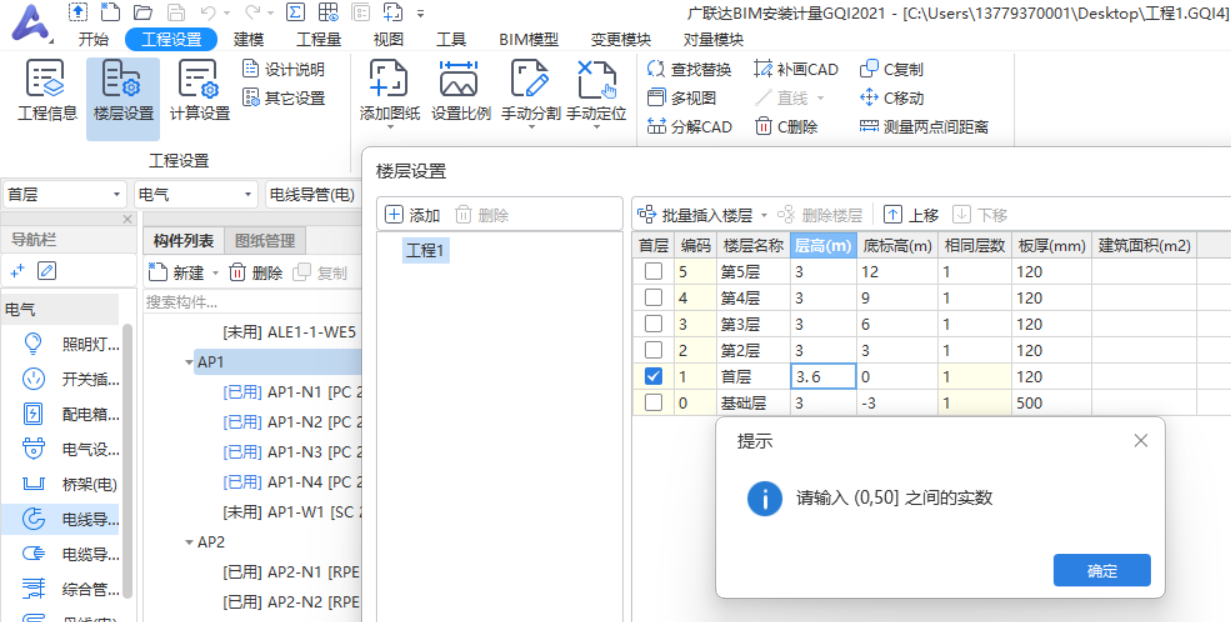The image size is (1231, 622).
Task: Select 开关插 switch socket item in navigation
Action: (70, 379)
